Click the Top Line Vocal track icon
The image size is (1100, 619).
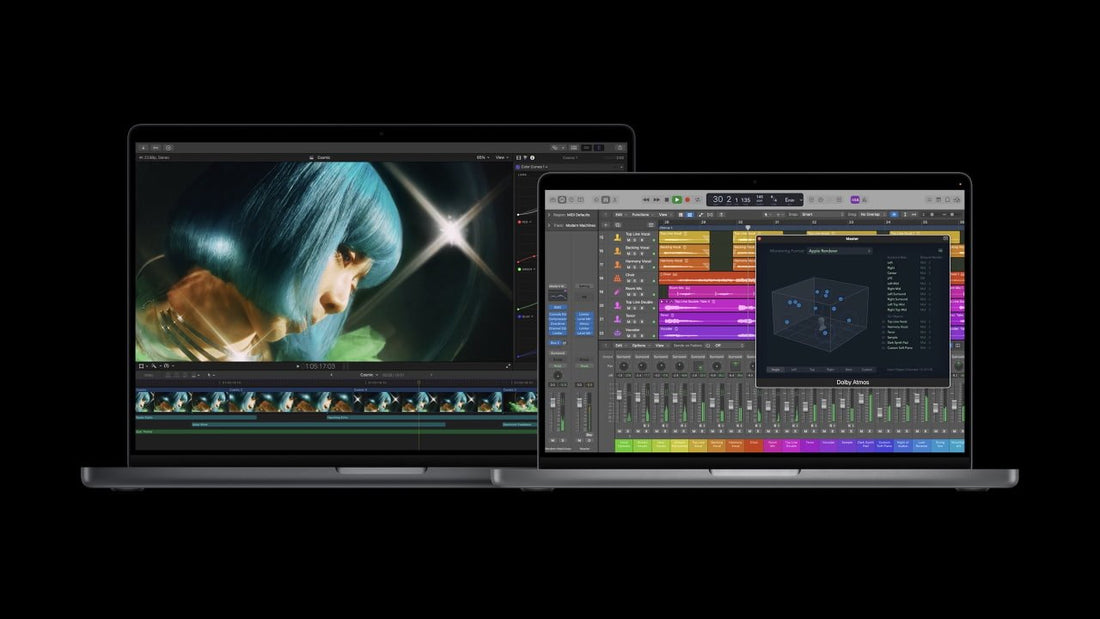coord(617,238)
